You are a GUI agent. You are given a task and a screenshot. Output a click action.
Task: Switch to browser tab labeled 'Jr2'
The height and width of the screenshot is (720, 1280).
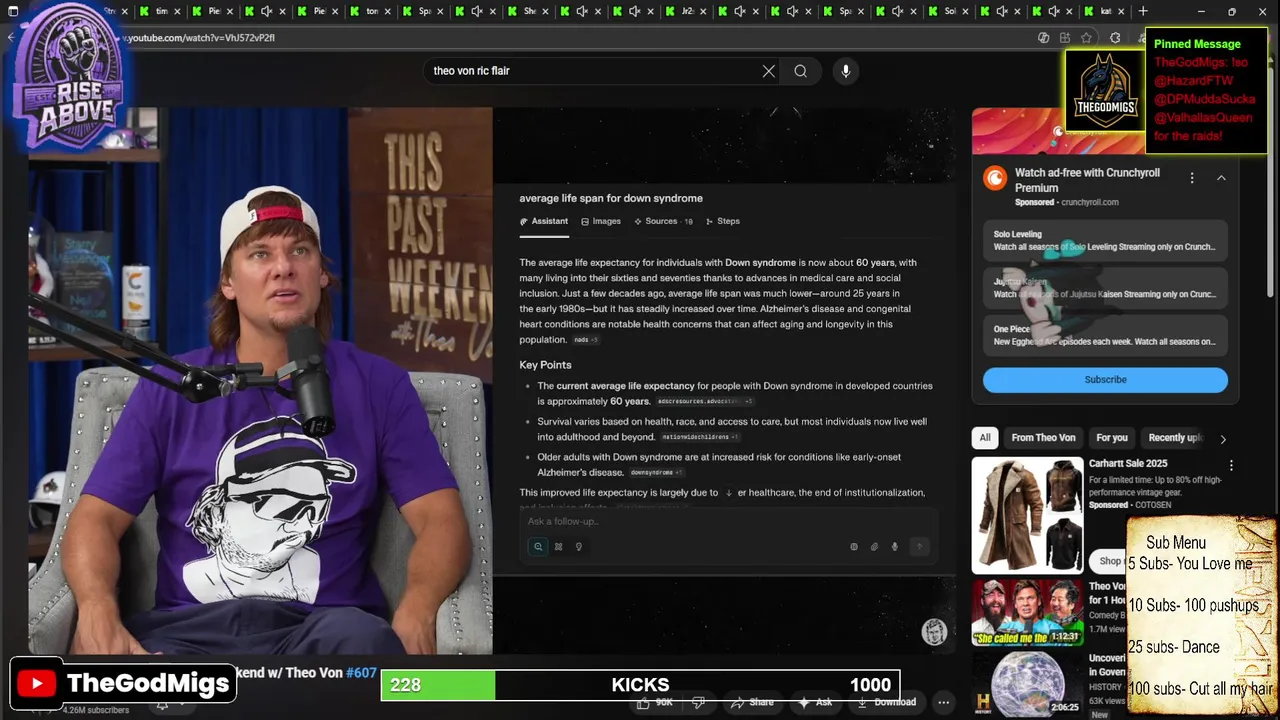tap(688, 11)
